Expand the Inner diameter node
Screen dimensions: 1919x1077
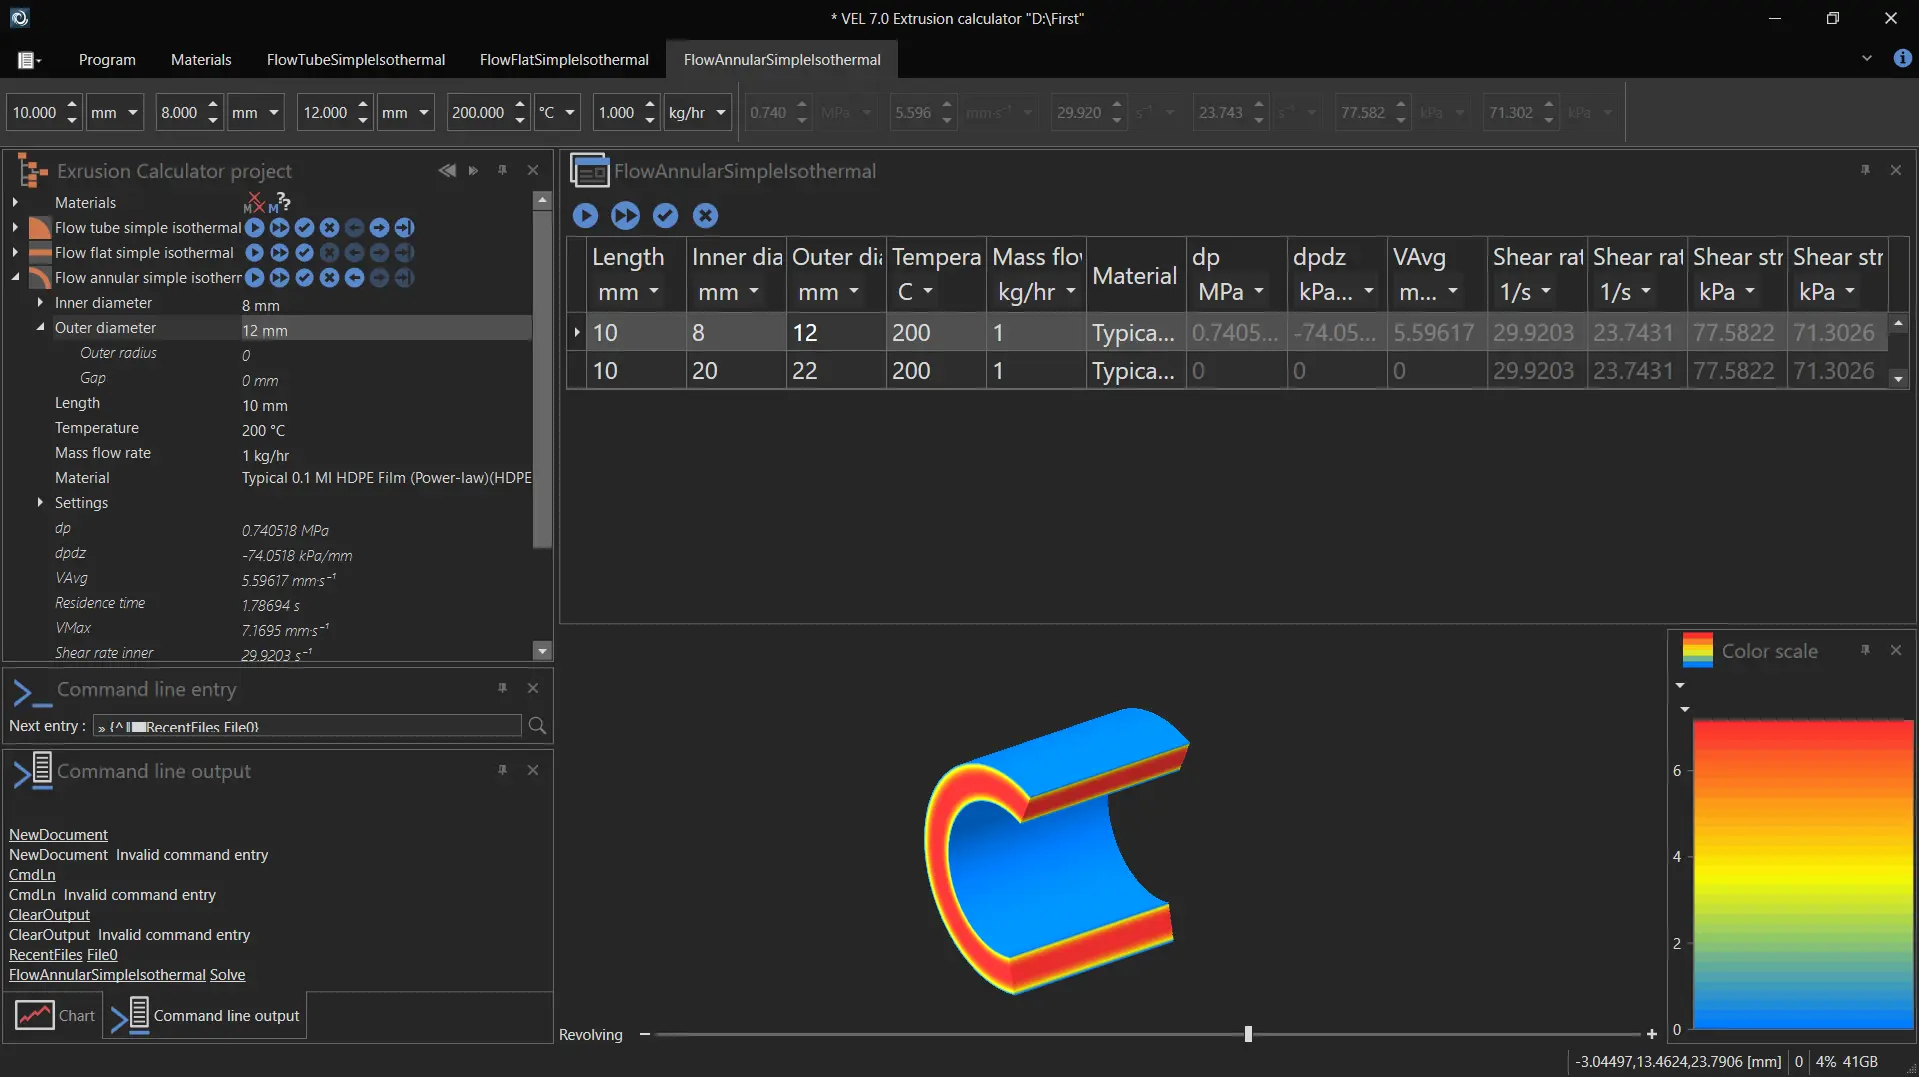point(40,303)
